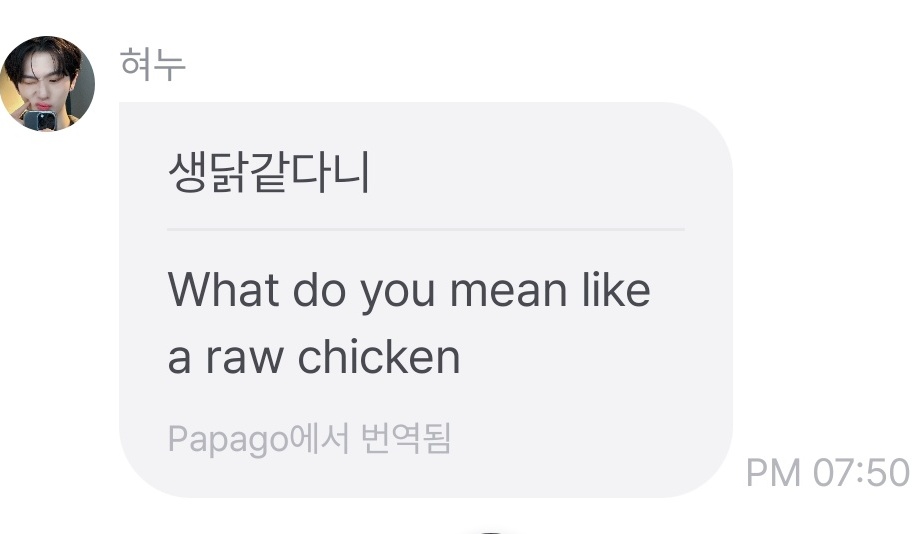
Task: Open 혀누's profile picture
Action: coord(47,83)
